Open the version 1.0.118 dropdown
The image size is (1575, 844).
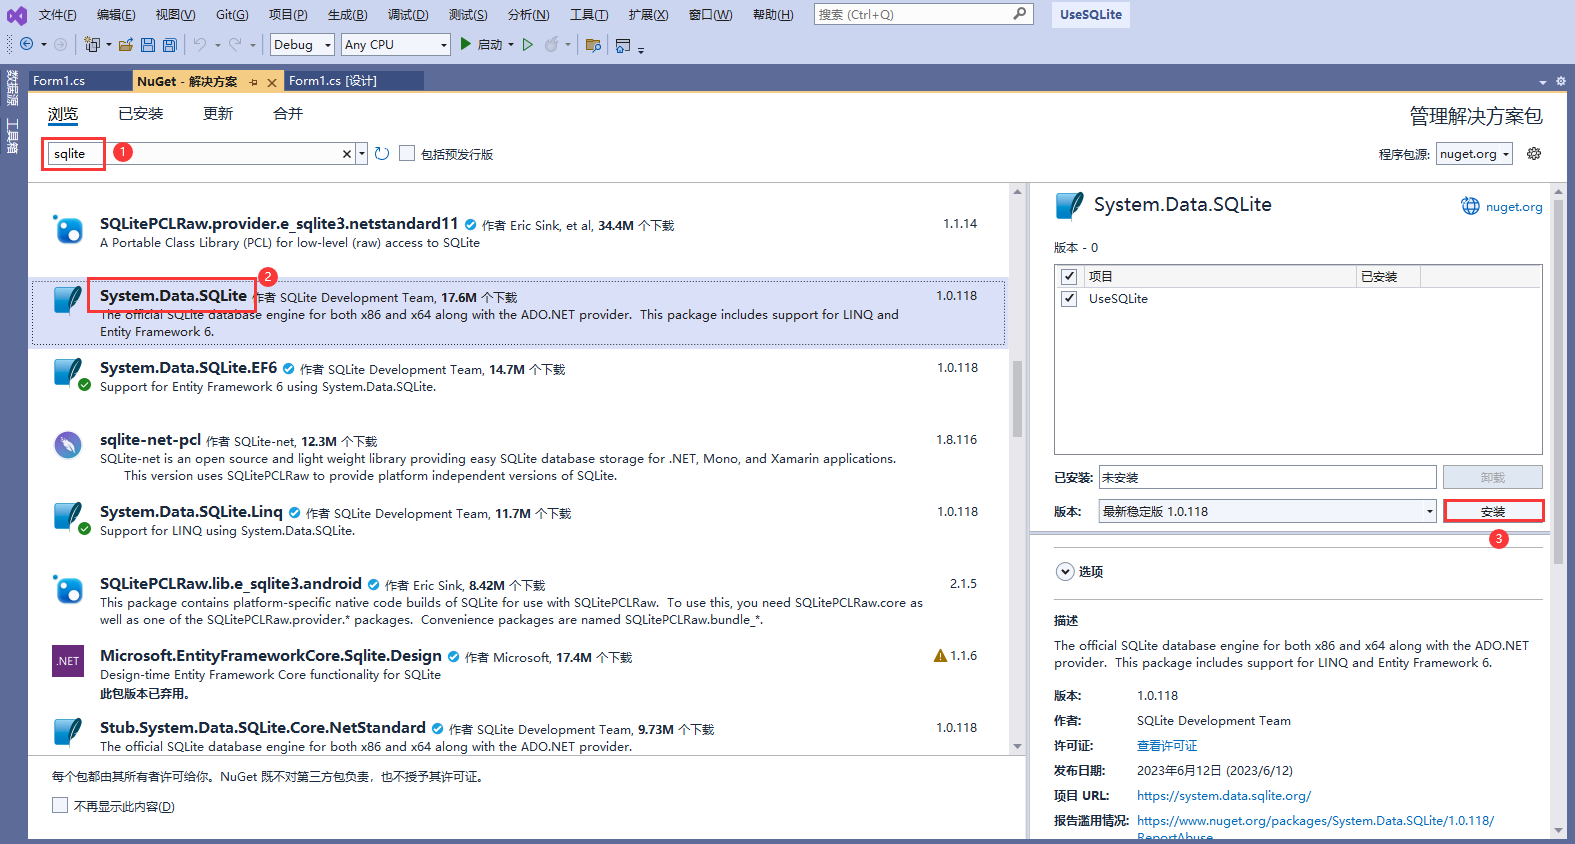tap(1267, 511)
